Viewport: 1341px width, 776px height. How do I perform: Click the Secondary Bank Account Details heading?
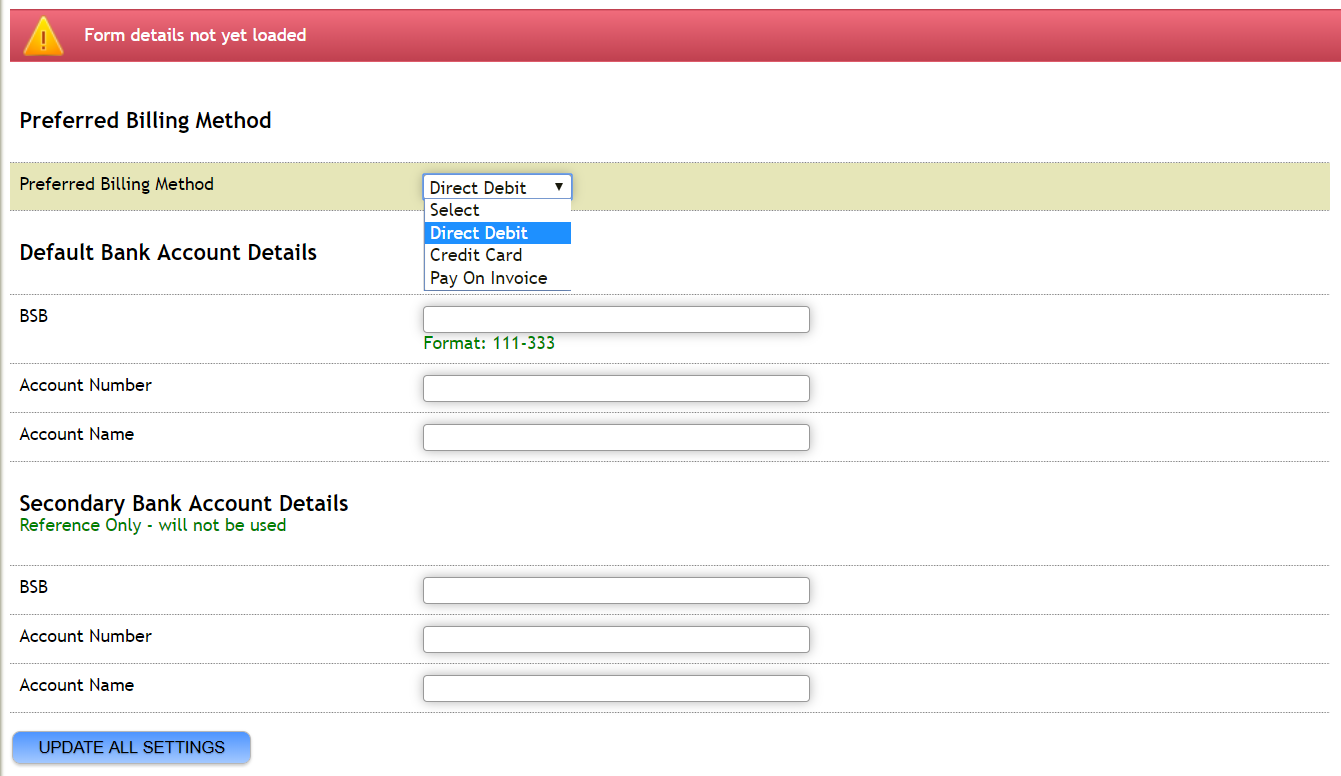[184, 503]
